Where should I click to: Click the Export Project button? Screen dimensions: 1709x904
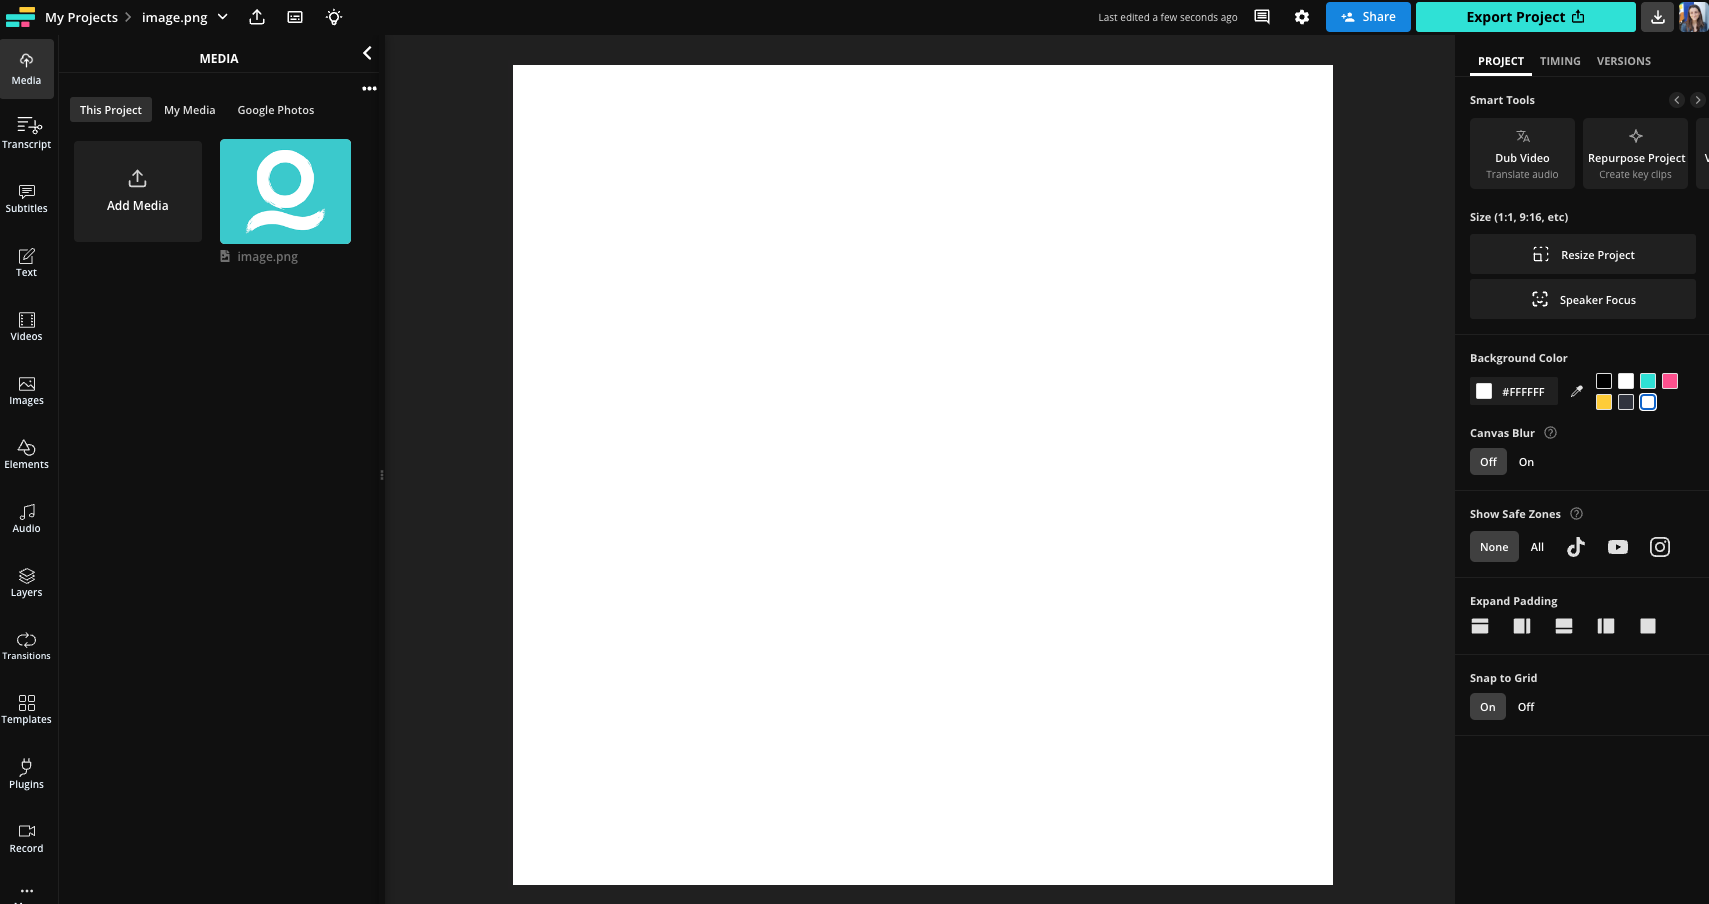tap(1524, 17)
